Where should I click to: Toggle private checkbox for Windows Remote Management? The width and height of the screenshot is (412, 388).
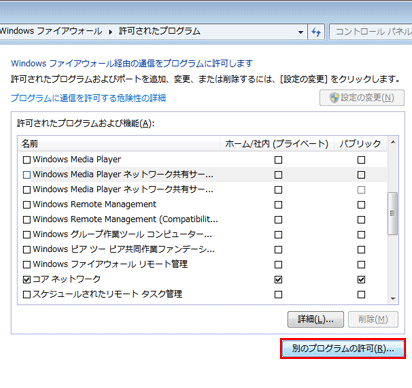[x=278, y=205]
